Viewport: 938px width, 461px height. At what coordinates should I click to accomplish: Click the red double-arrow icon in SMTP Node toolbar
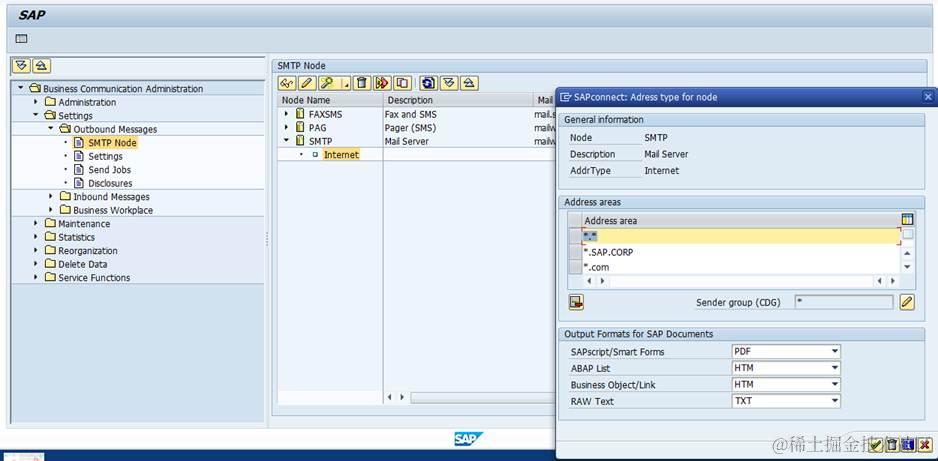382,83
